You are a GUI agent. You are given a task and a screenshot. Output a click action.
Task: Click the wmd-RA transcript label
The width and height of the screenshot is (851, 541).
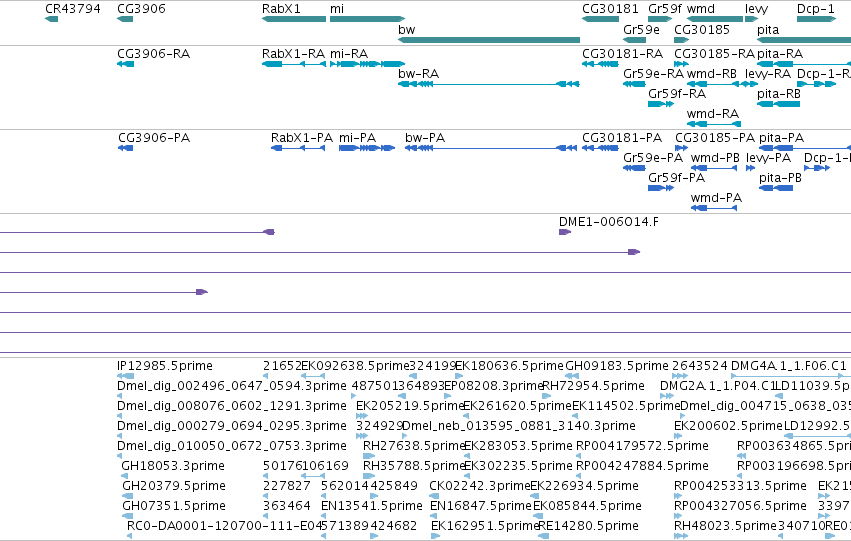(x=713, y=114)
